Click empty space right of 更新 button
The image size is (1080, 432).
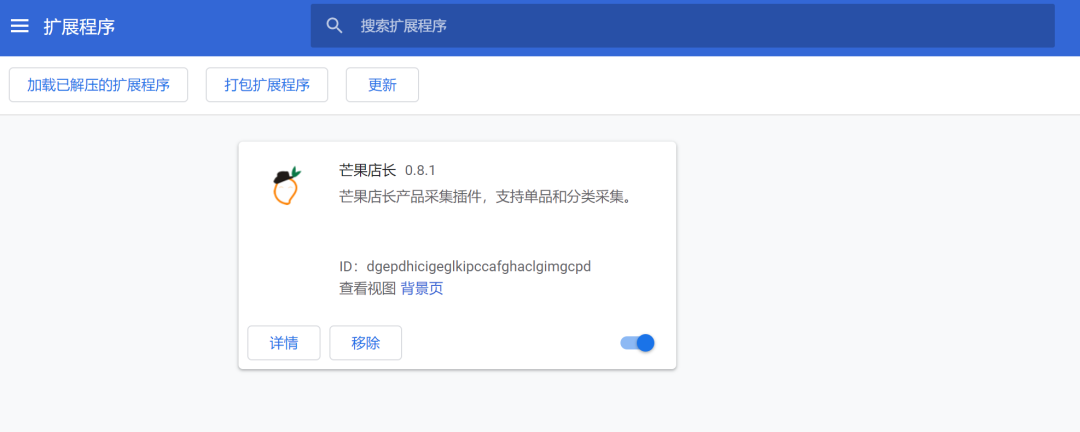[x=700, y=85]
